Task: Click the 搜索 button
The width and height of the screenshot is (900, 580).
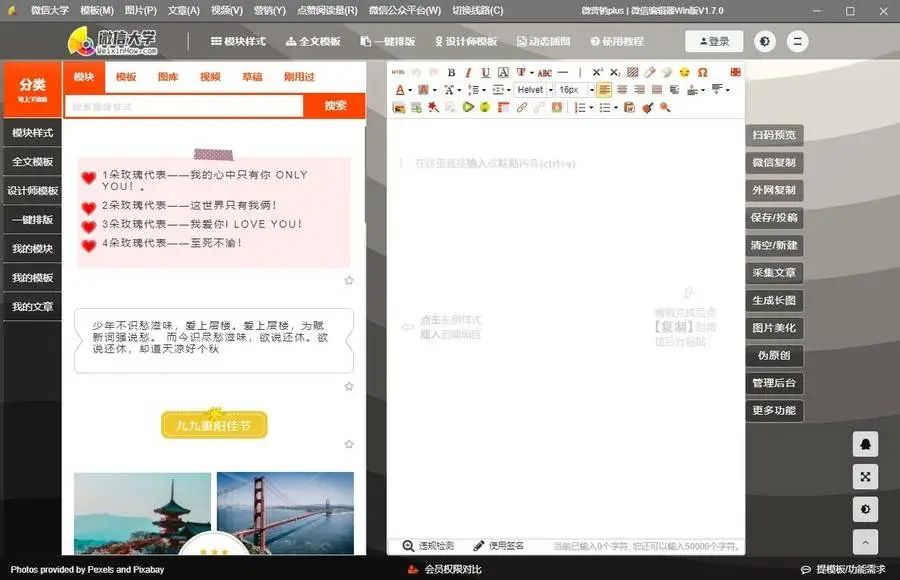Action: (335, 106)
